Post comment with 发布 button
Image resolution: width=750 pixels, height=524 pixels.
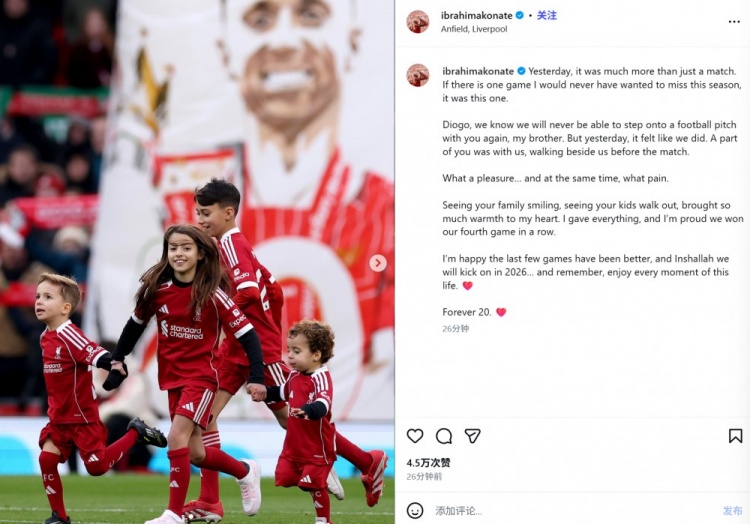pyautogui.click(x=732, y=510)
